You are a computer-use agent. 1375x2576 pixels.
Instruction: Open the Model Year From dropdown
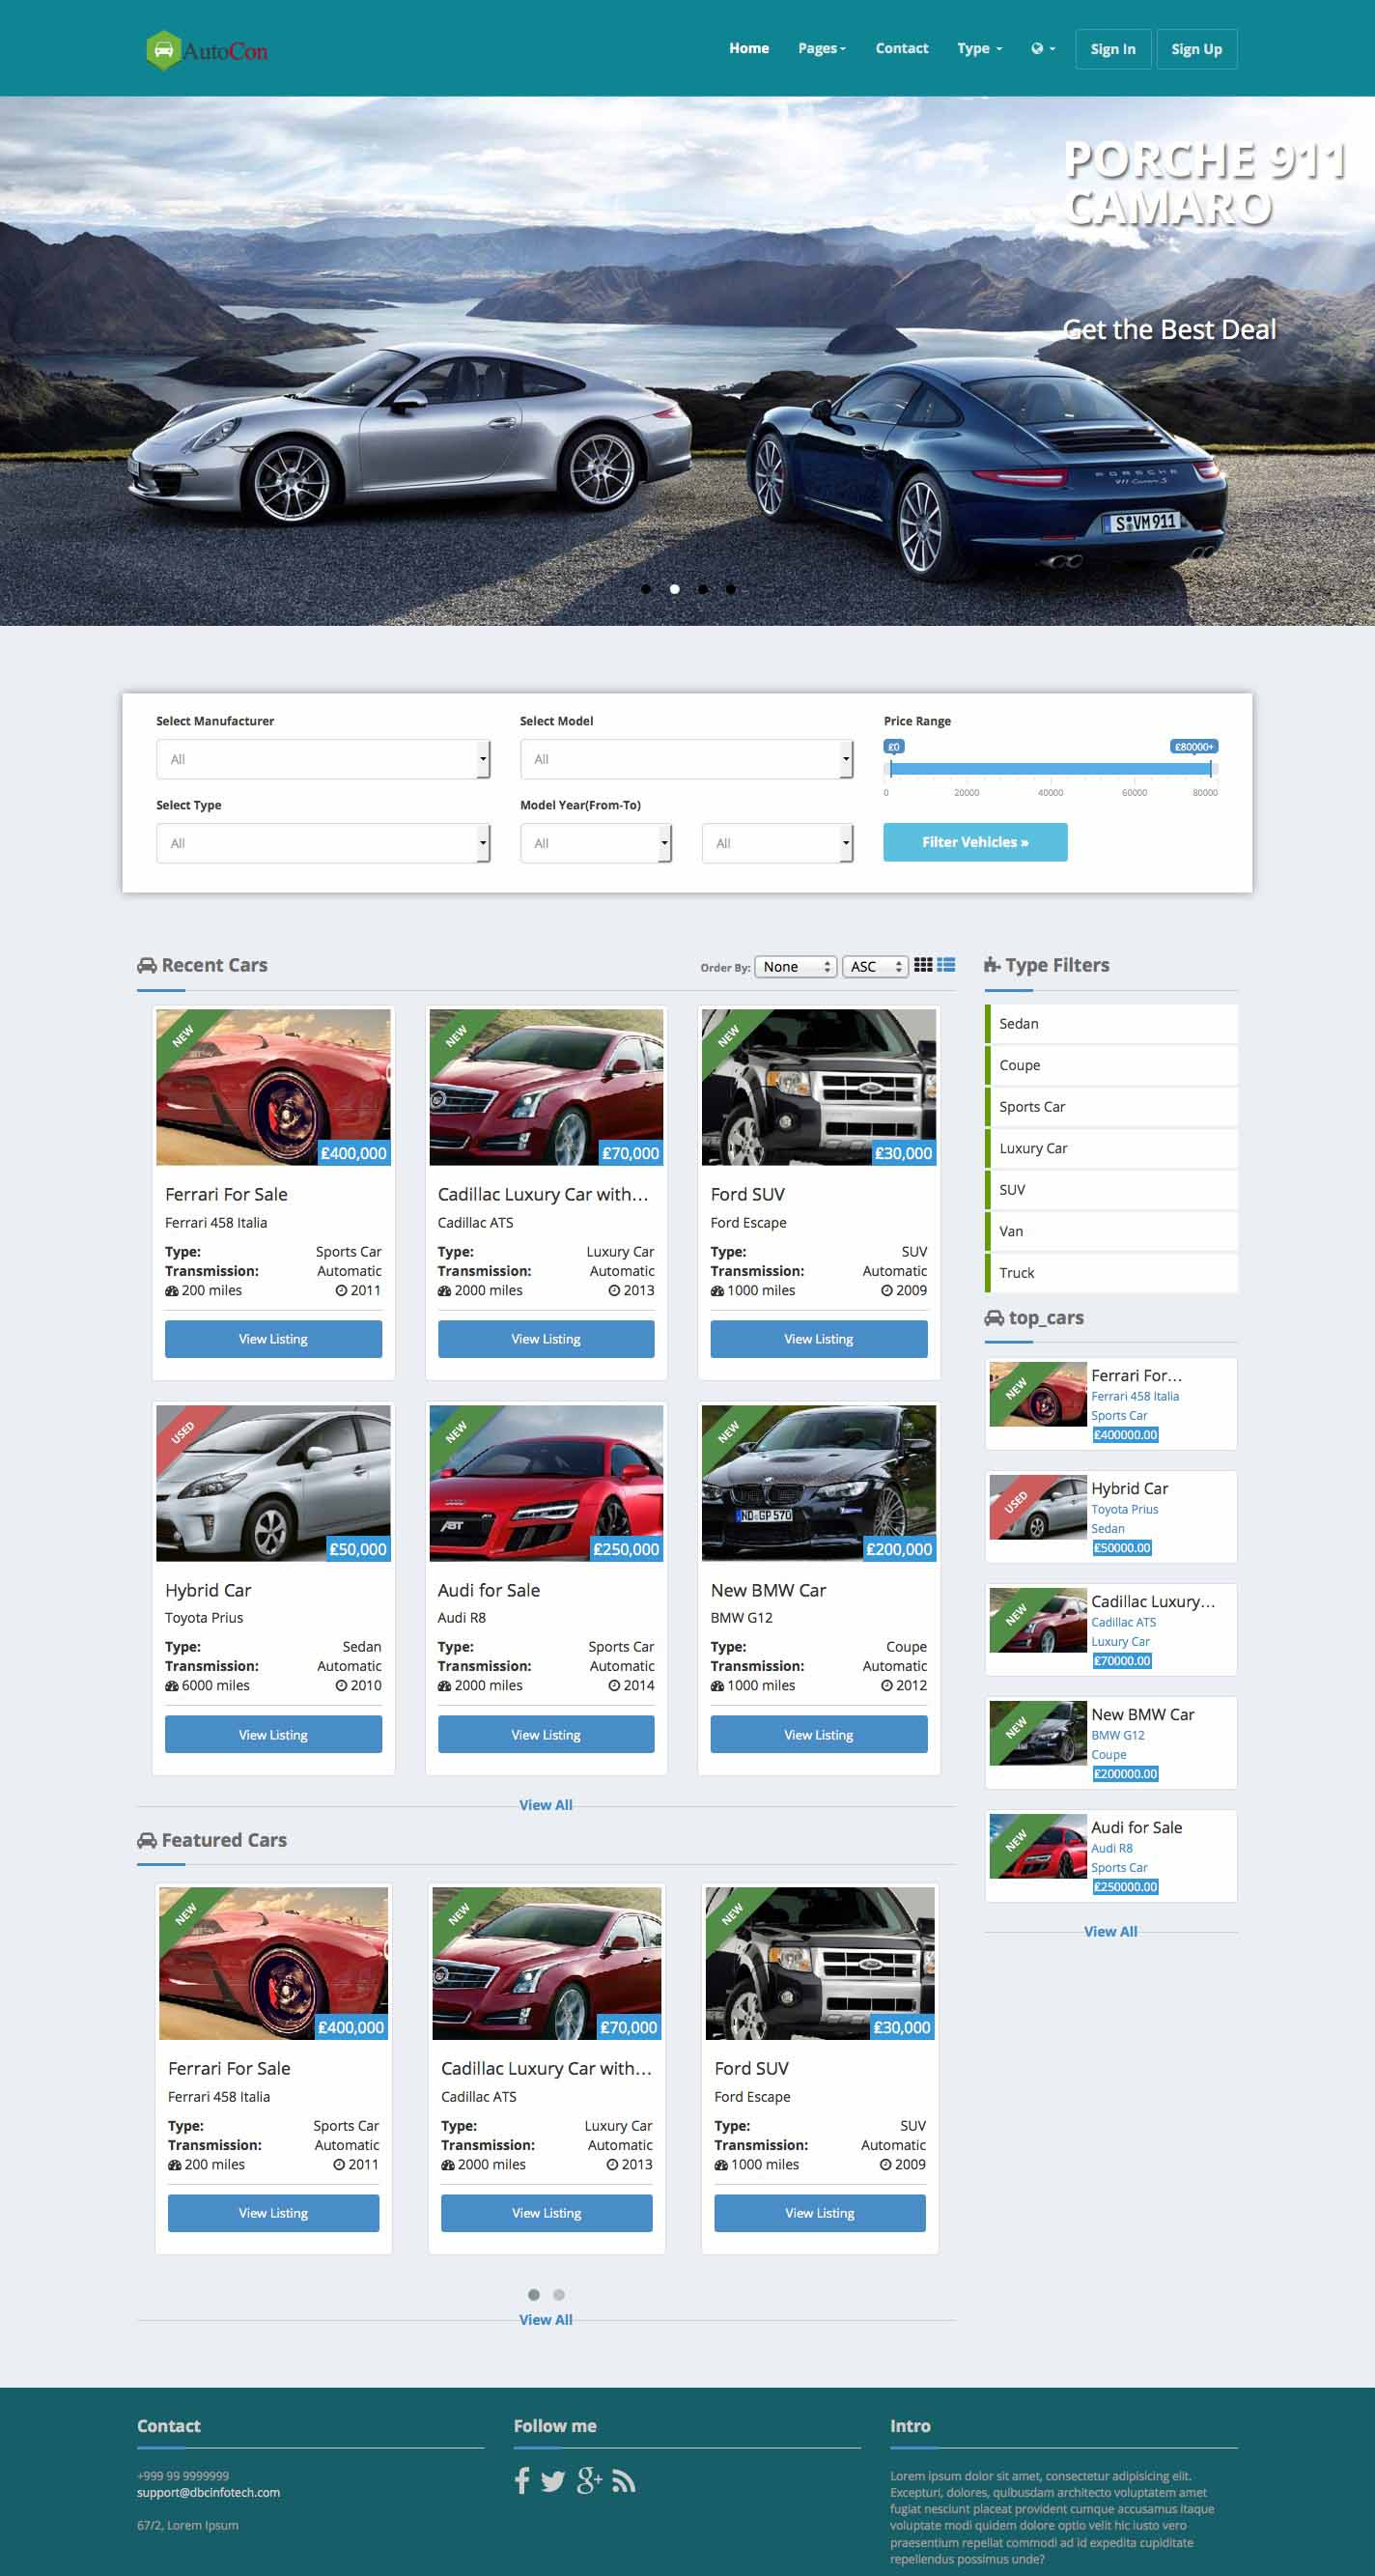(x=596, y=843)
